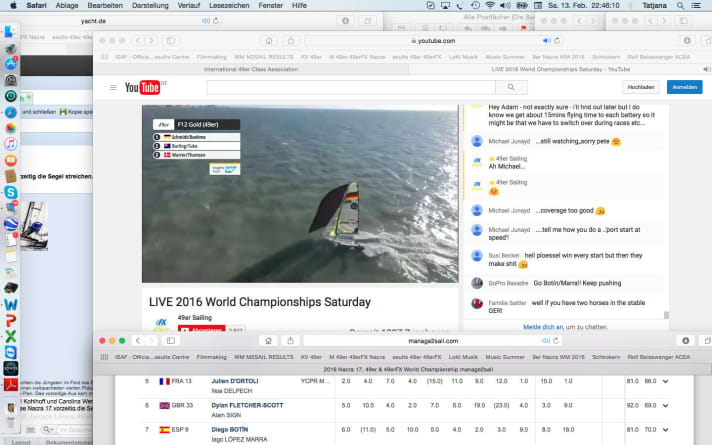Open the Wi-Fi menu bar icon
The height and width of the screenshot is (445, 712).
coord(490,5)
